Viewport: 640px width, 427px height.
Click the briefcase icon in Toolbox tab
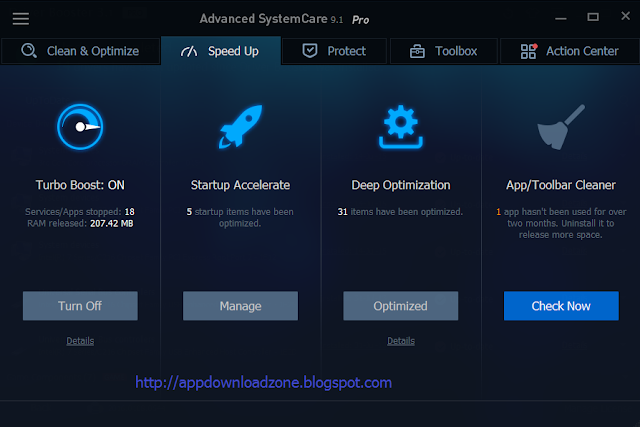(x=417, y=51)
